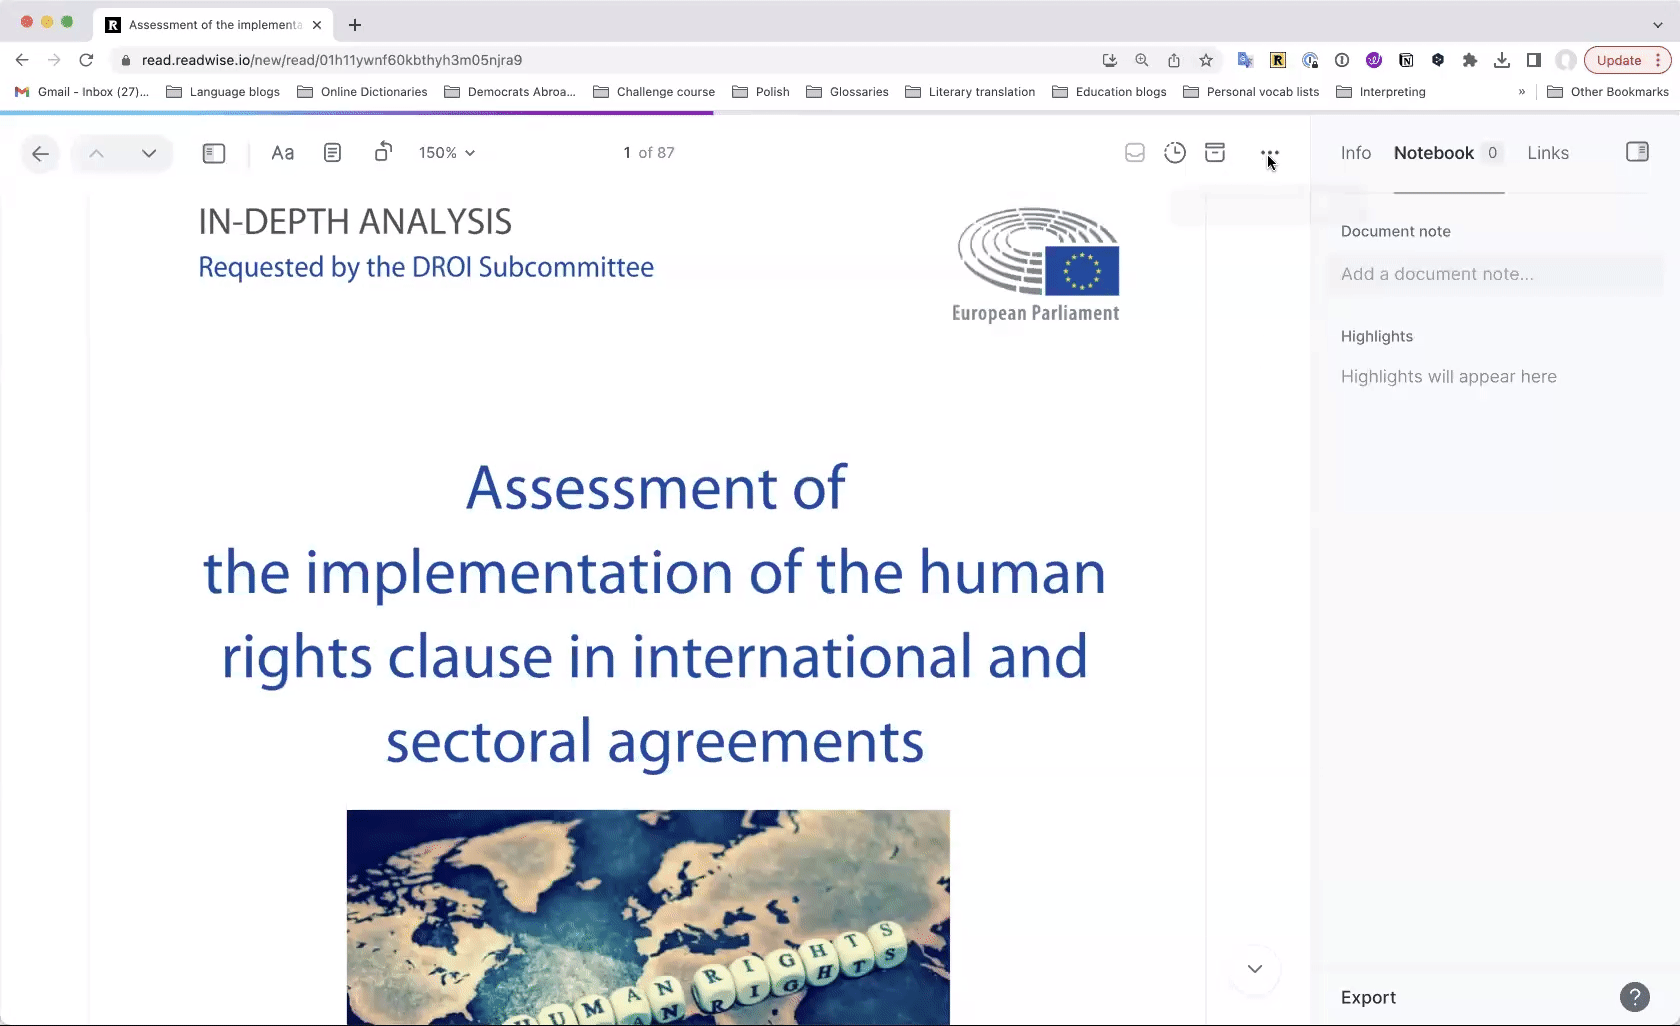Viewport: 1680px width, 1026px height.
Task: Bookmark this page with star icon
Action: [1206, 60]
